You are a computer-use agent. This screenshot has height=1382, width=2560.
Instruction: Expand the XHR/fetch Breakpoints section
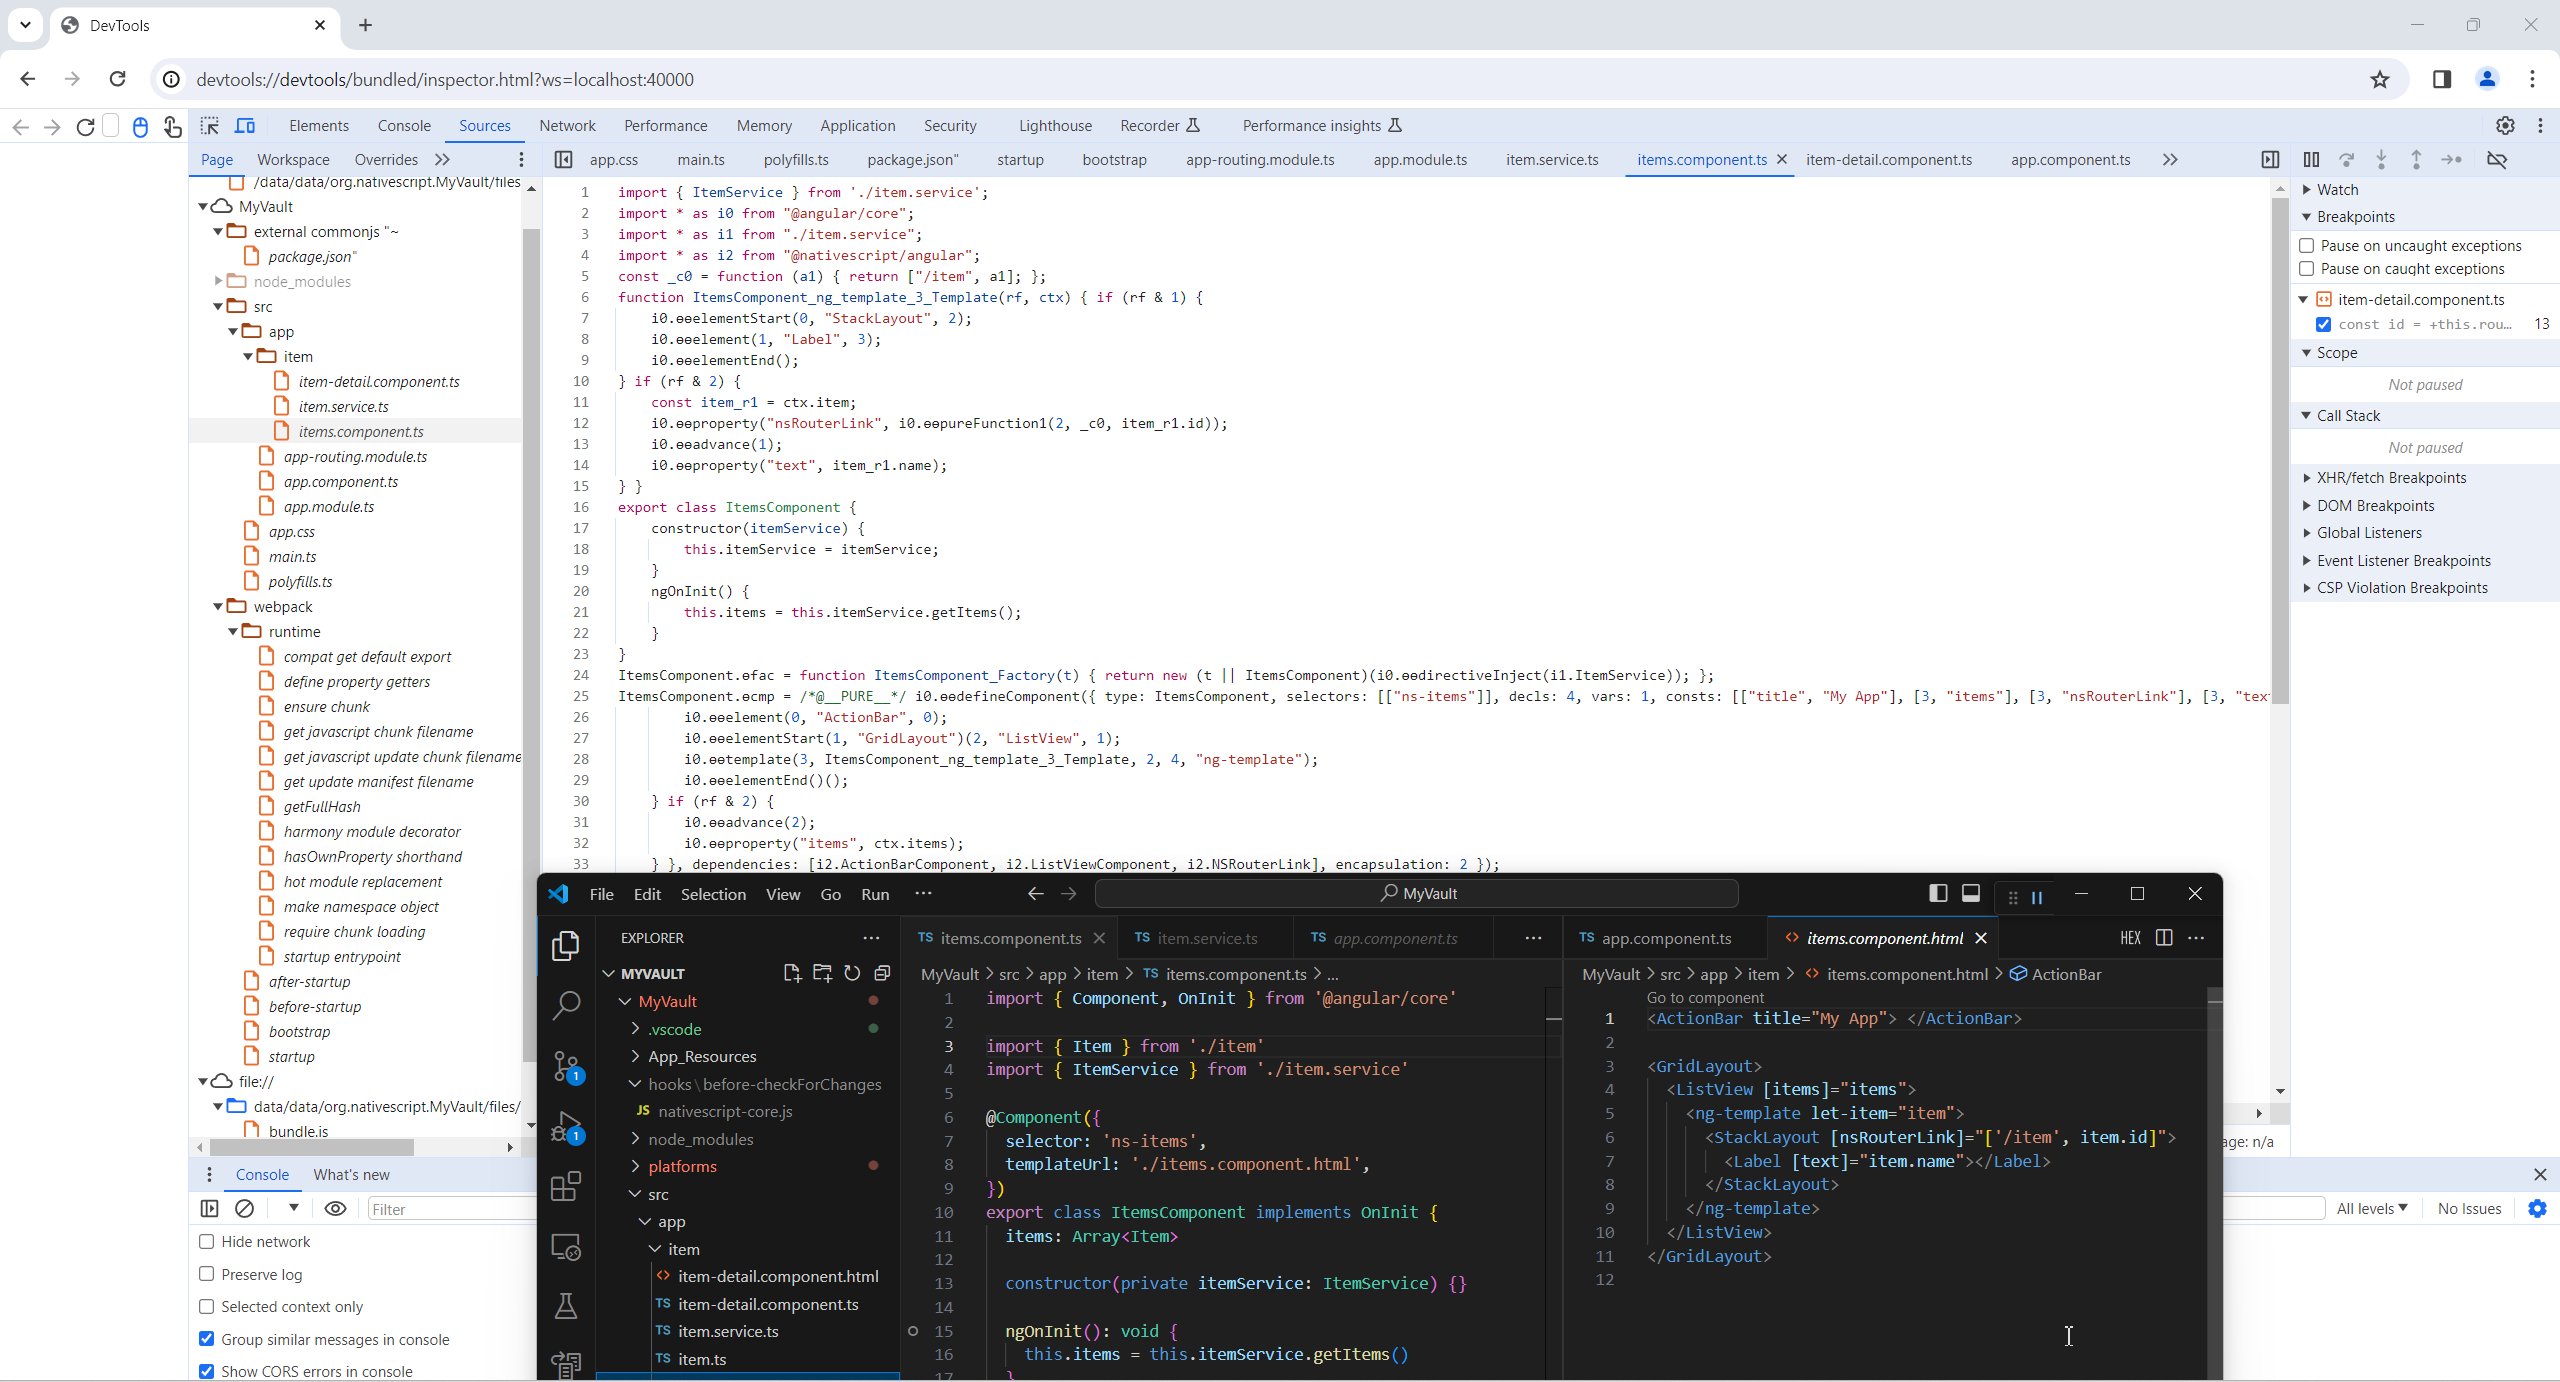(2391, 478)
